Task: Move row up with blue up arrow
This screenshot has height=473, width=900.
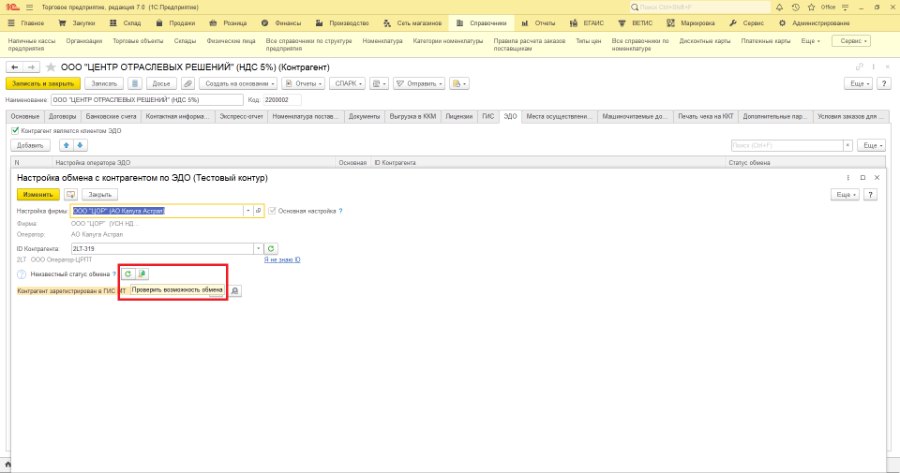Action: (x=67, y=145)
